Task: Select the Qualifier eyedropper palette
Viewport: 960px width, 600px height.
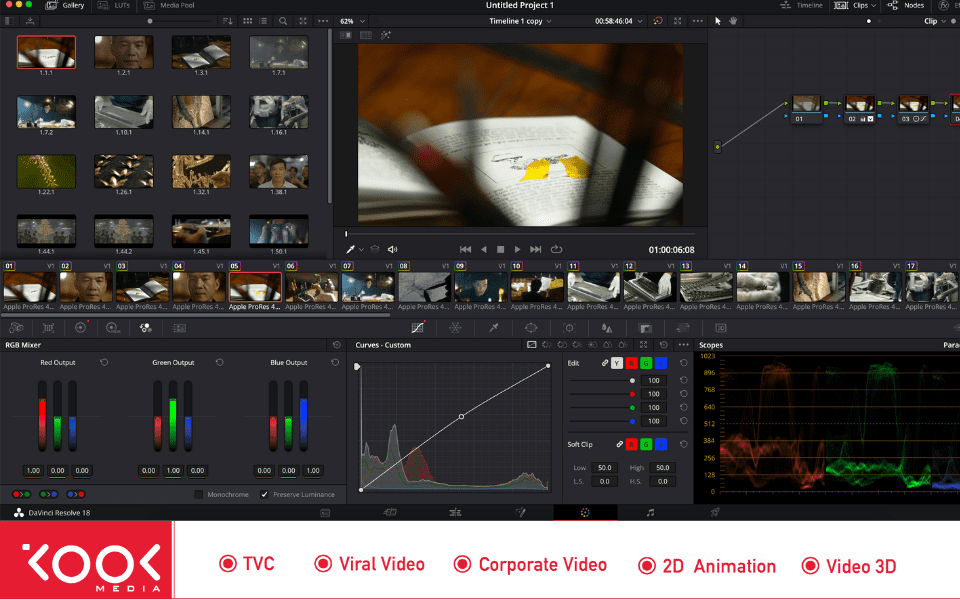Action: point(493,328)
